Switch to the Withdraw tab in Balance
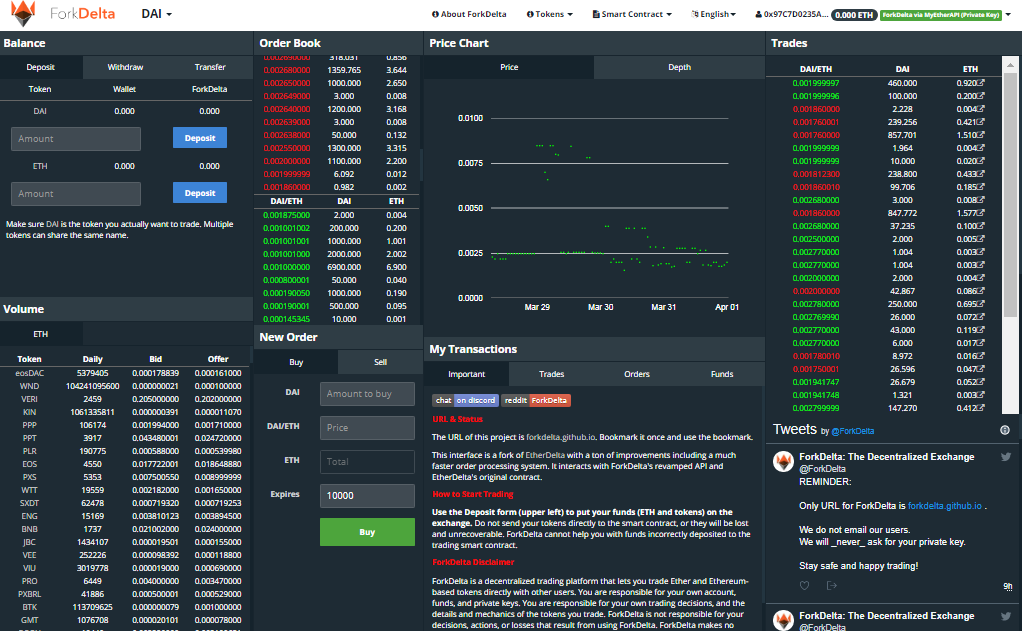The width and height of the screenshot is (1022, 631). [x=125, y=67]
